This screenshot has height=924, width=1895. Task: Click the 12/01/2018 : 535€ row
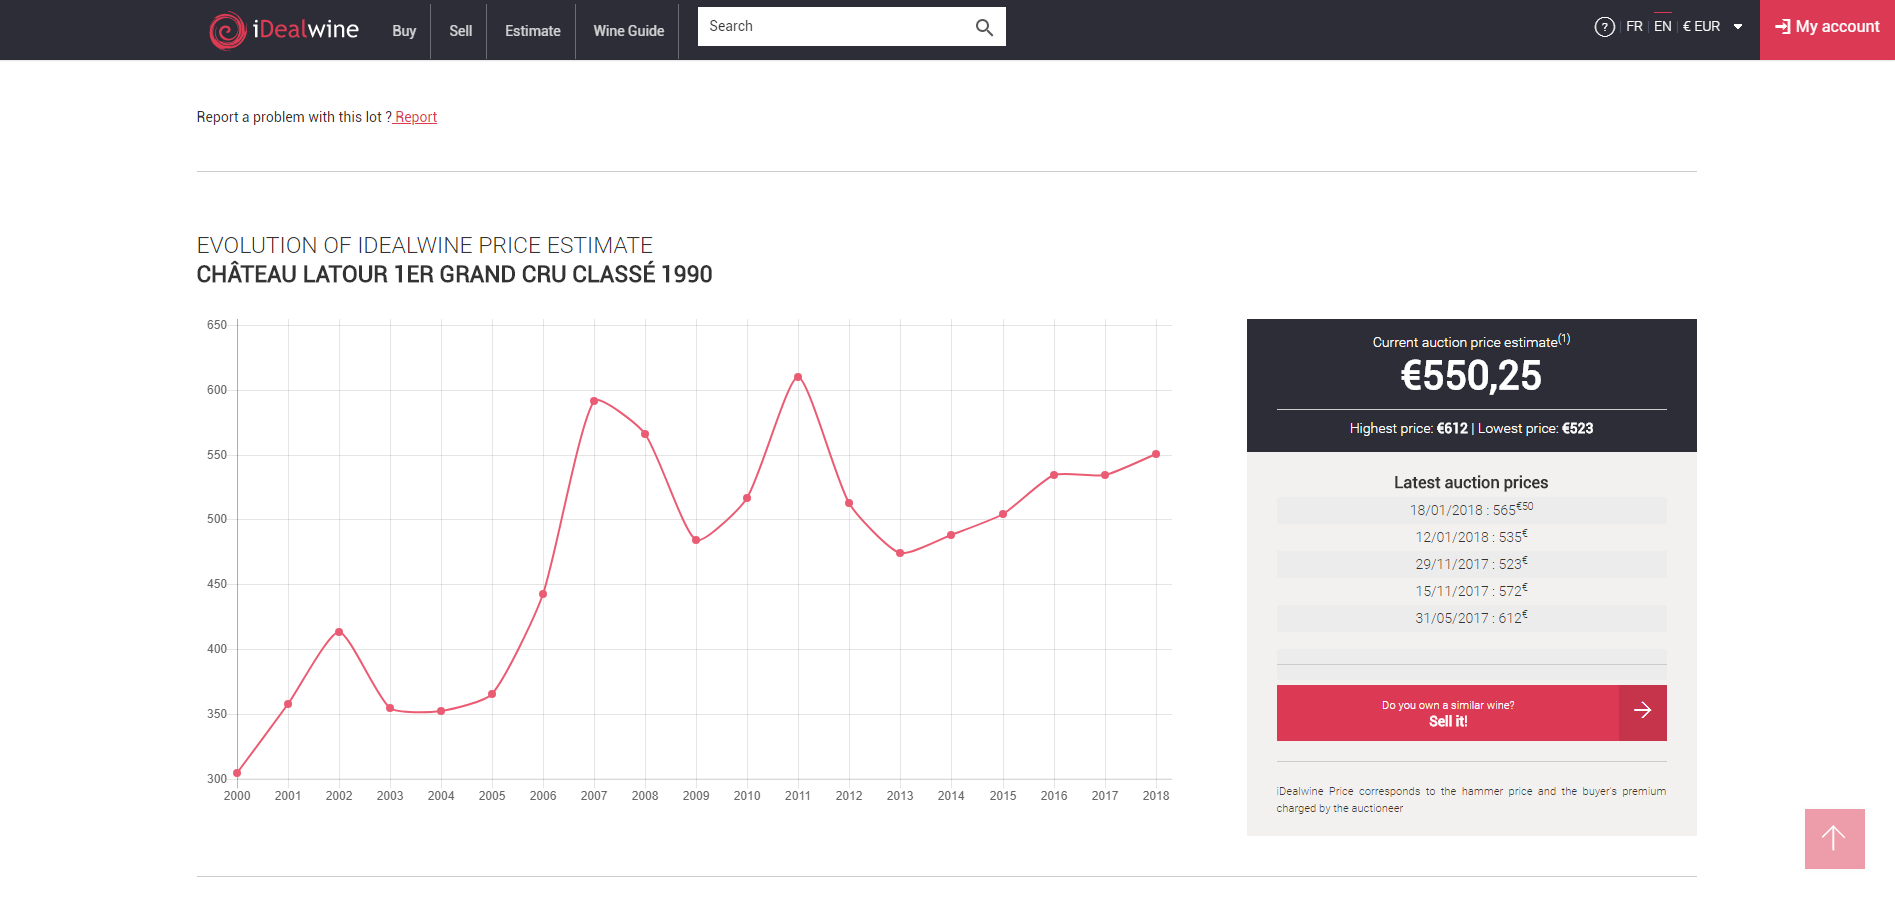coord(1471,537)
